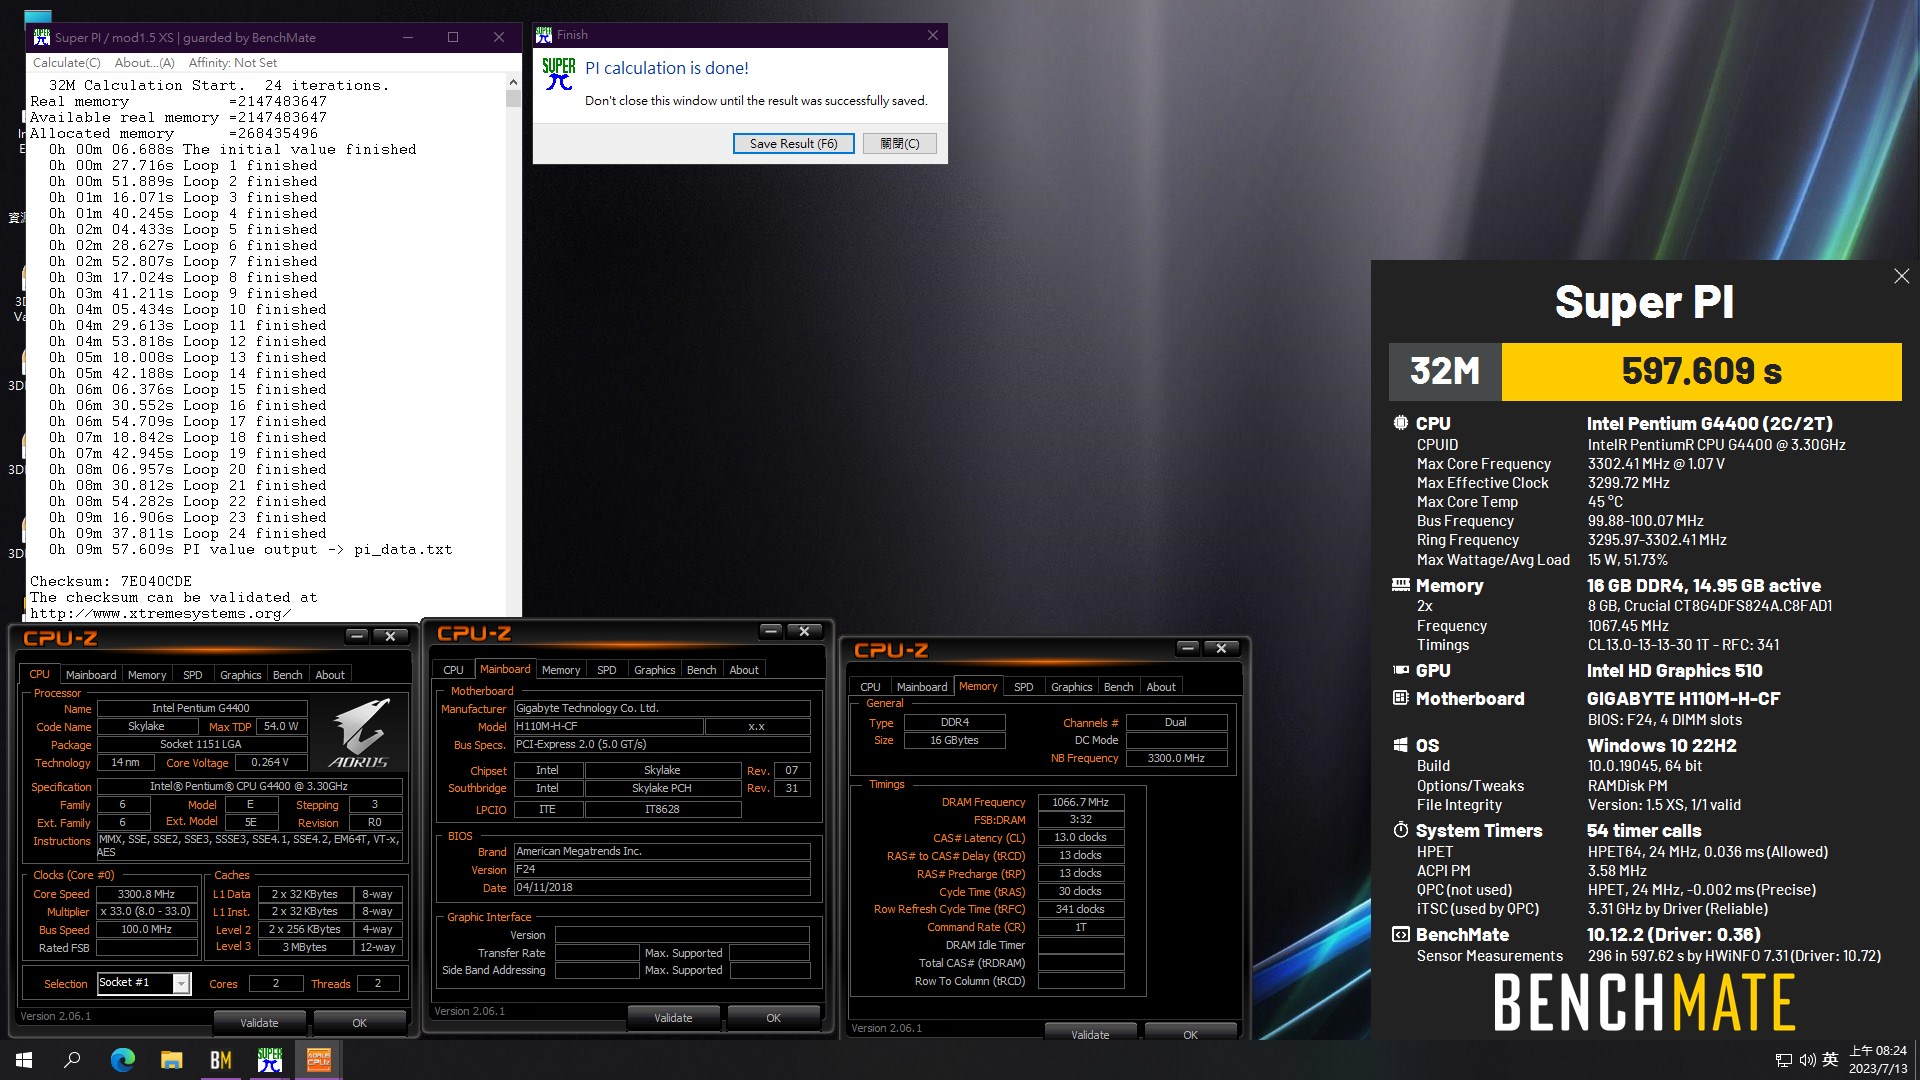Close the PI calculation Finish dialog
1920x1080 pixels.
tap(933, 35)
